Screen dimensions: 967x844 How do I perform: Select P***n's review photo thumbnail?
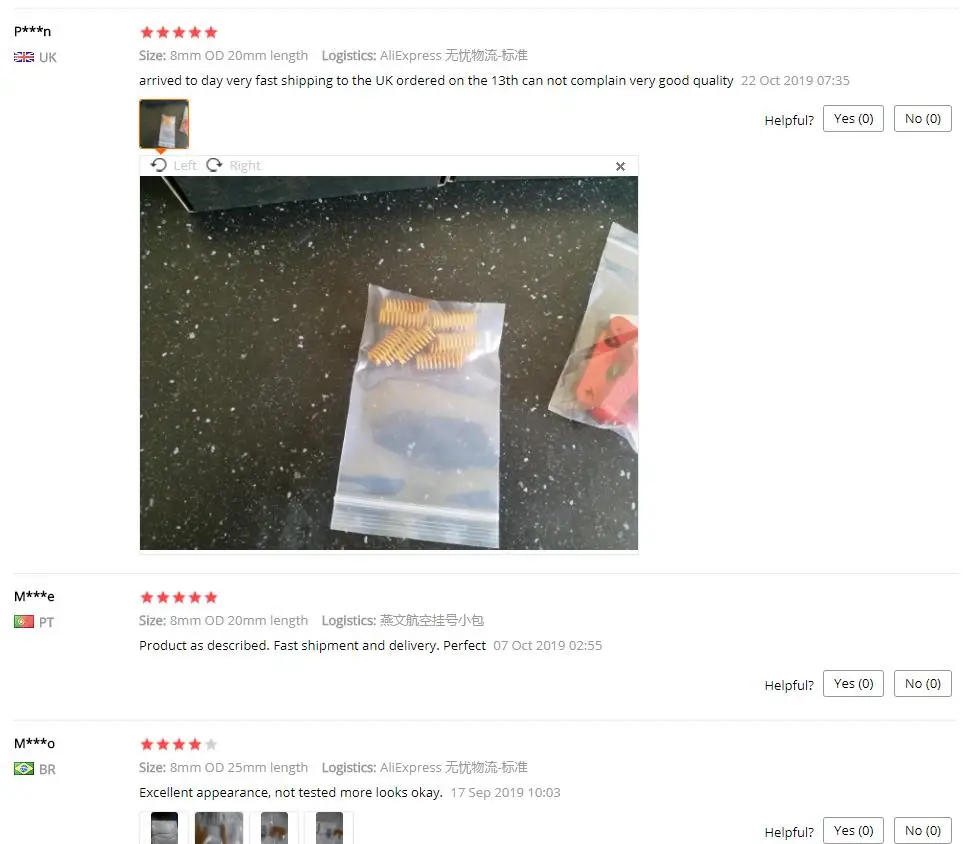pos(164,124)
